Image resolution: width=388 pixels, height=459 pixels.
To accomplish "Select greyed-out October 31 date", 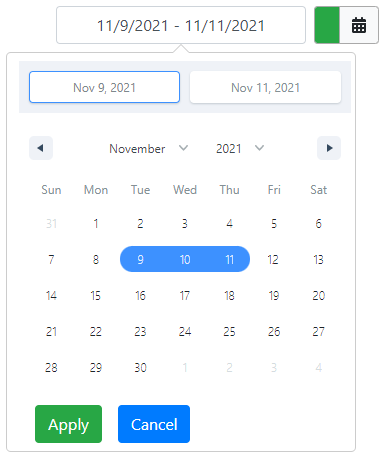I will click(x=51, y=223).
